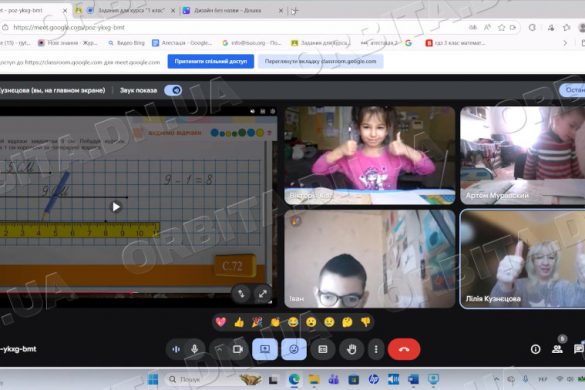Show the participants people panel
585x390 pixels.
click(x=557, y=349)
